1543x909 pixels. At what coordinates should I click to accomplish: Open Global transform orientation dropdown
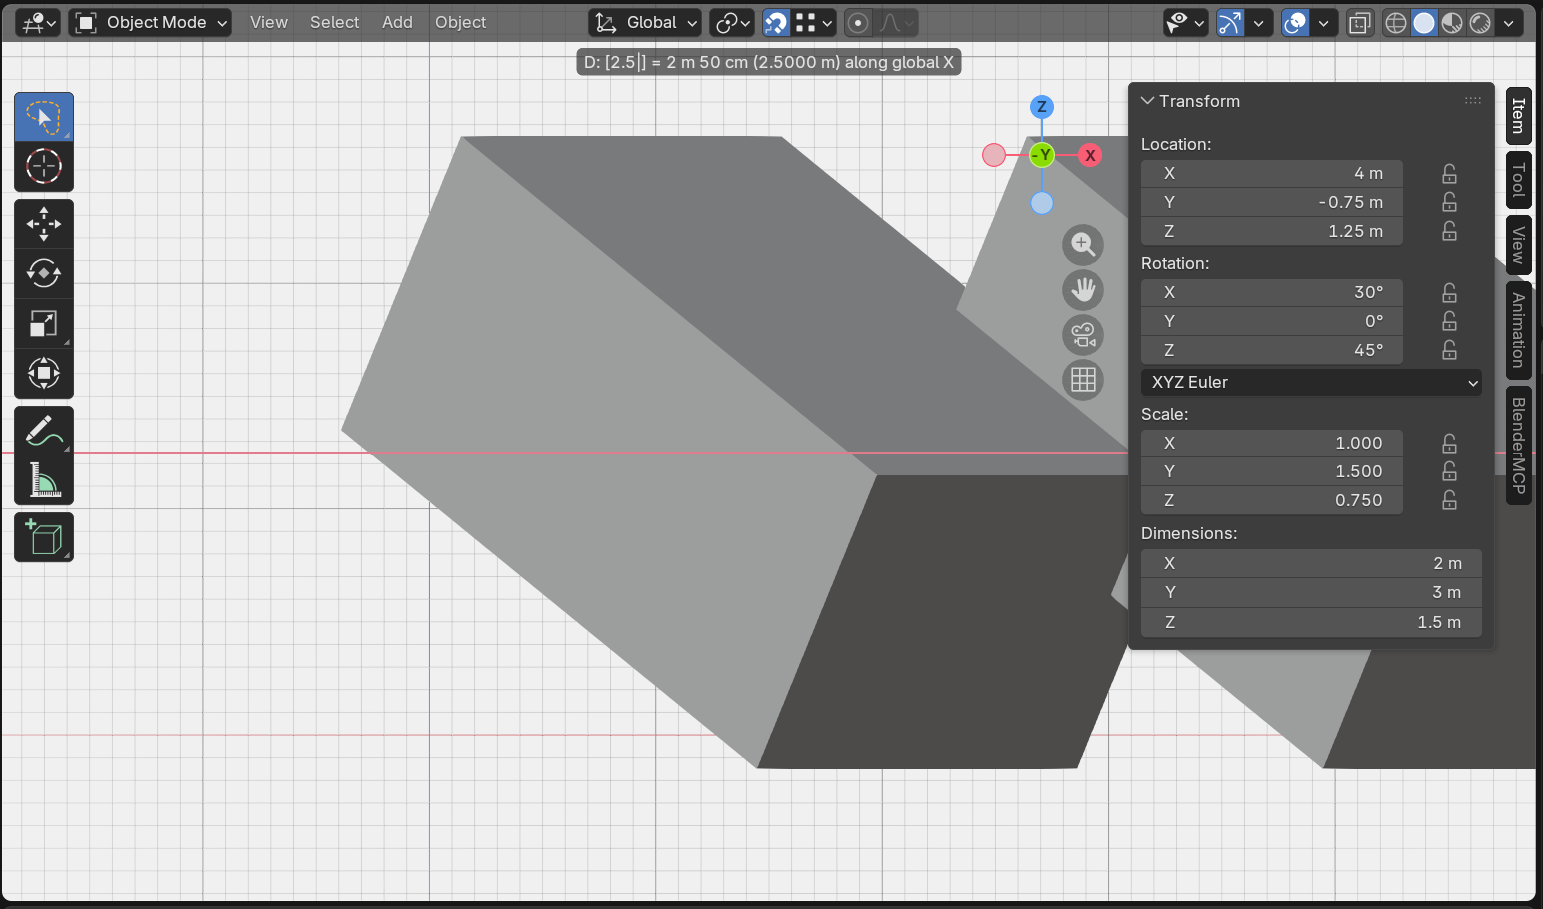click(645, 22)
